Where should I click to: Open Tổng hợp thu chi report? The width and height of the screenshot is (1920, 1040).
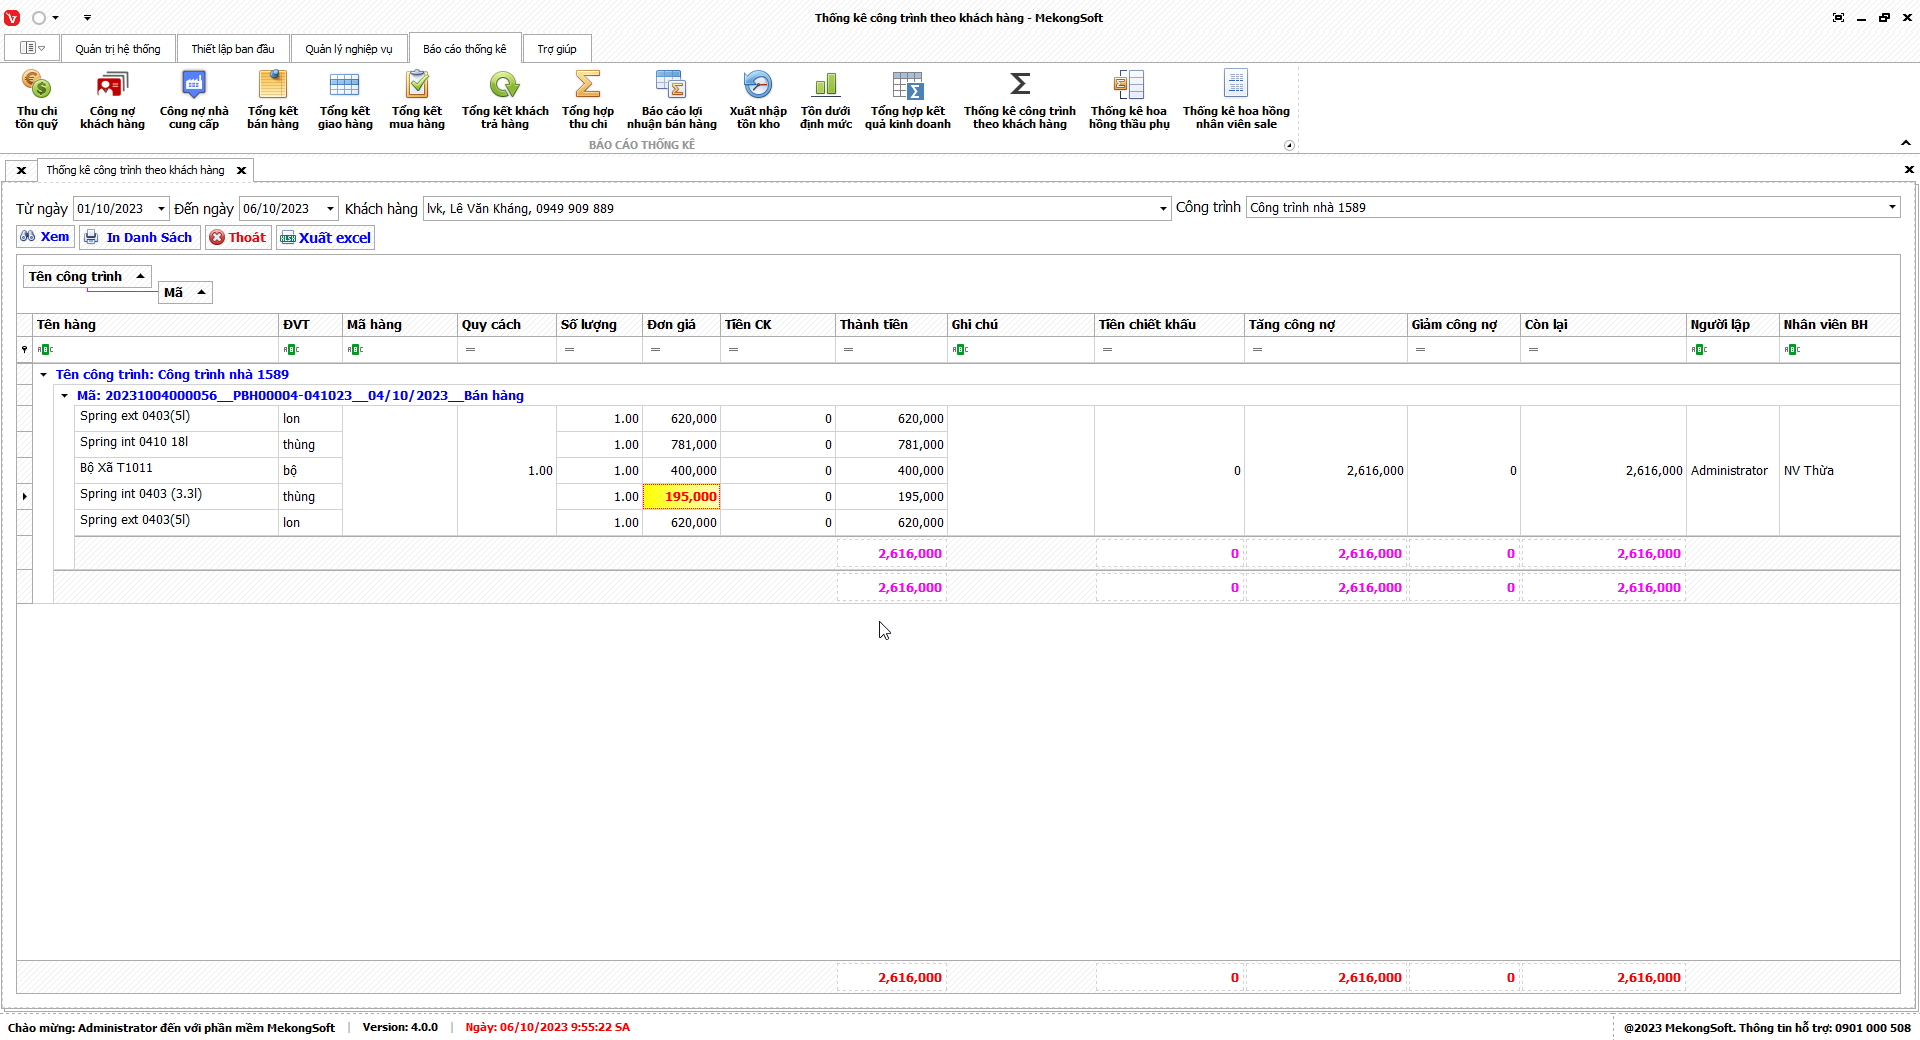coord(587,100)
